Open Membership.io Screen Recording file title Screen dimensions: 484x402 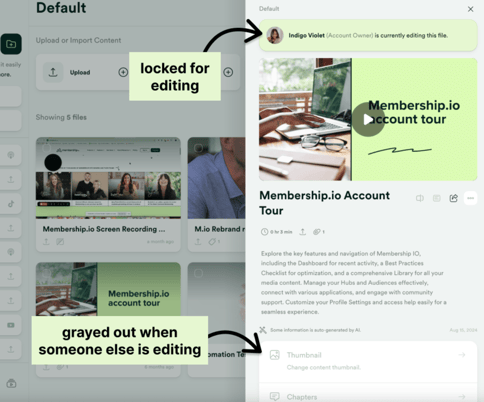pyautogui.click(x=104, y=229)
